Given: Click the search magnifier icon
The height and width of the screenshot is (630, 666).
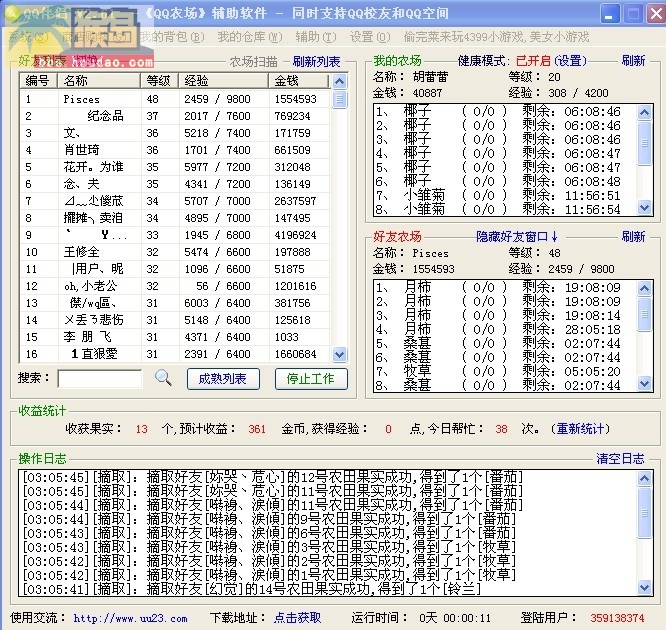Looking at the screenshot, I should click(x=163, y=378).
